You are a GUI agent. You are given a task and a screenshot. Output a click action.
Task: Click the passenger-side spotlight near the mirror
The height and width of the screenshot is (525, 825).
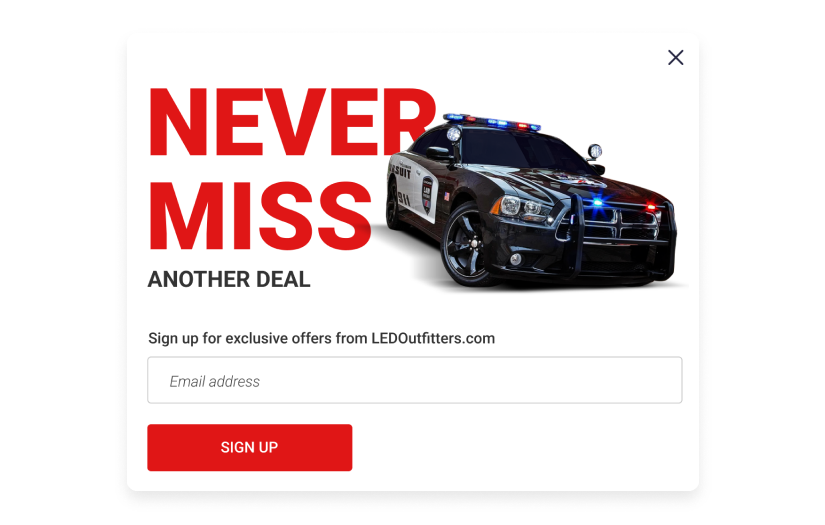click(595, 151)
